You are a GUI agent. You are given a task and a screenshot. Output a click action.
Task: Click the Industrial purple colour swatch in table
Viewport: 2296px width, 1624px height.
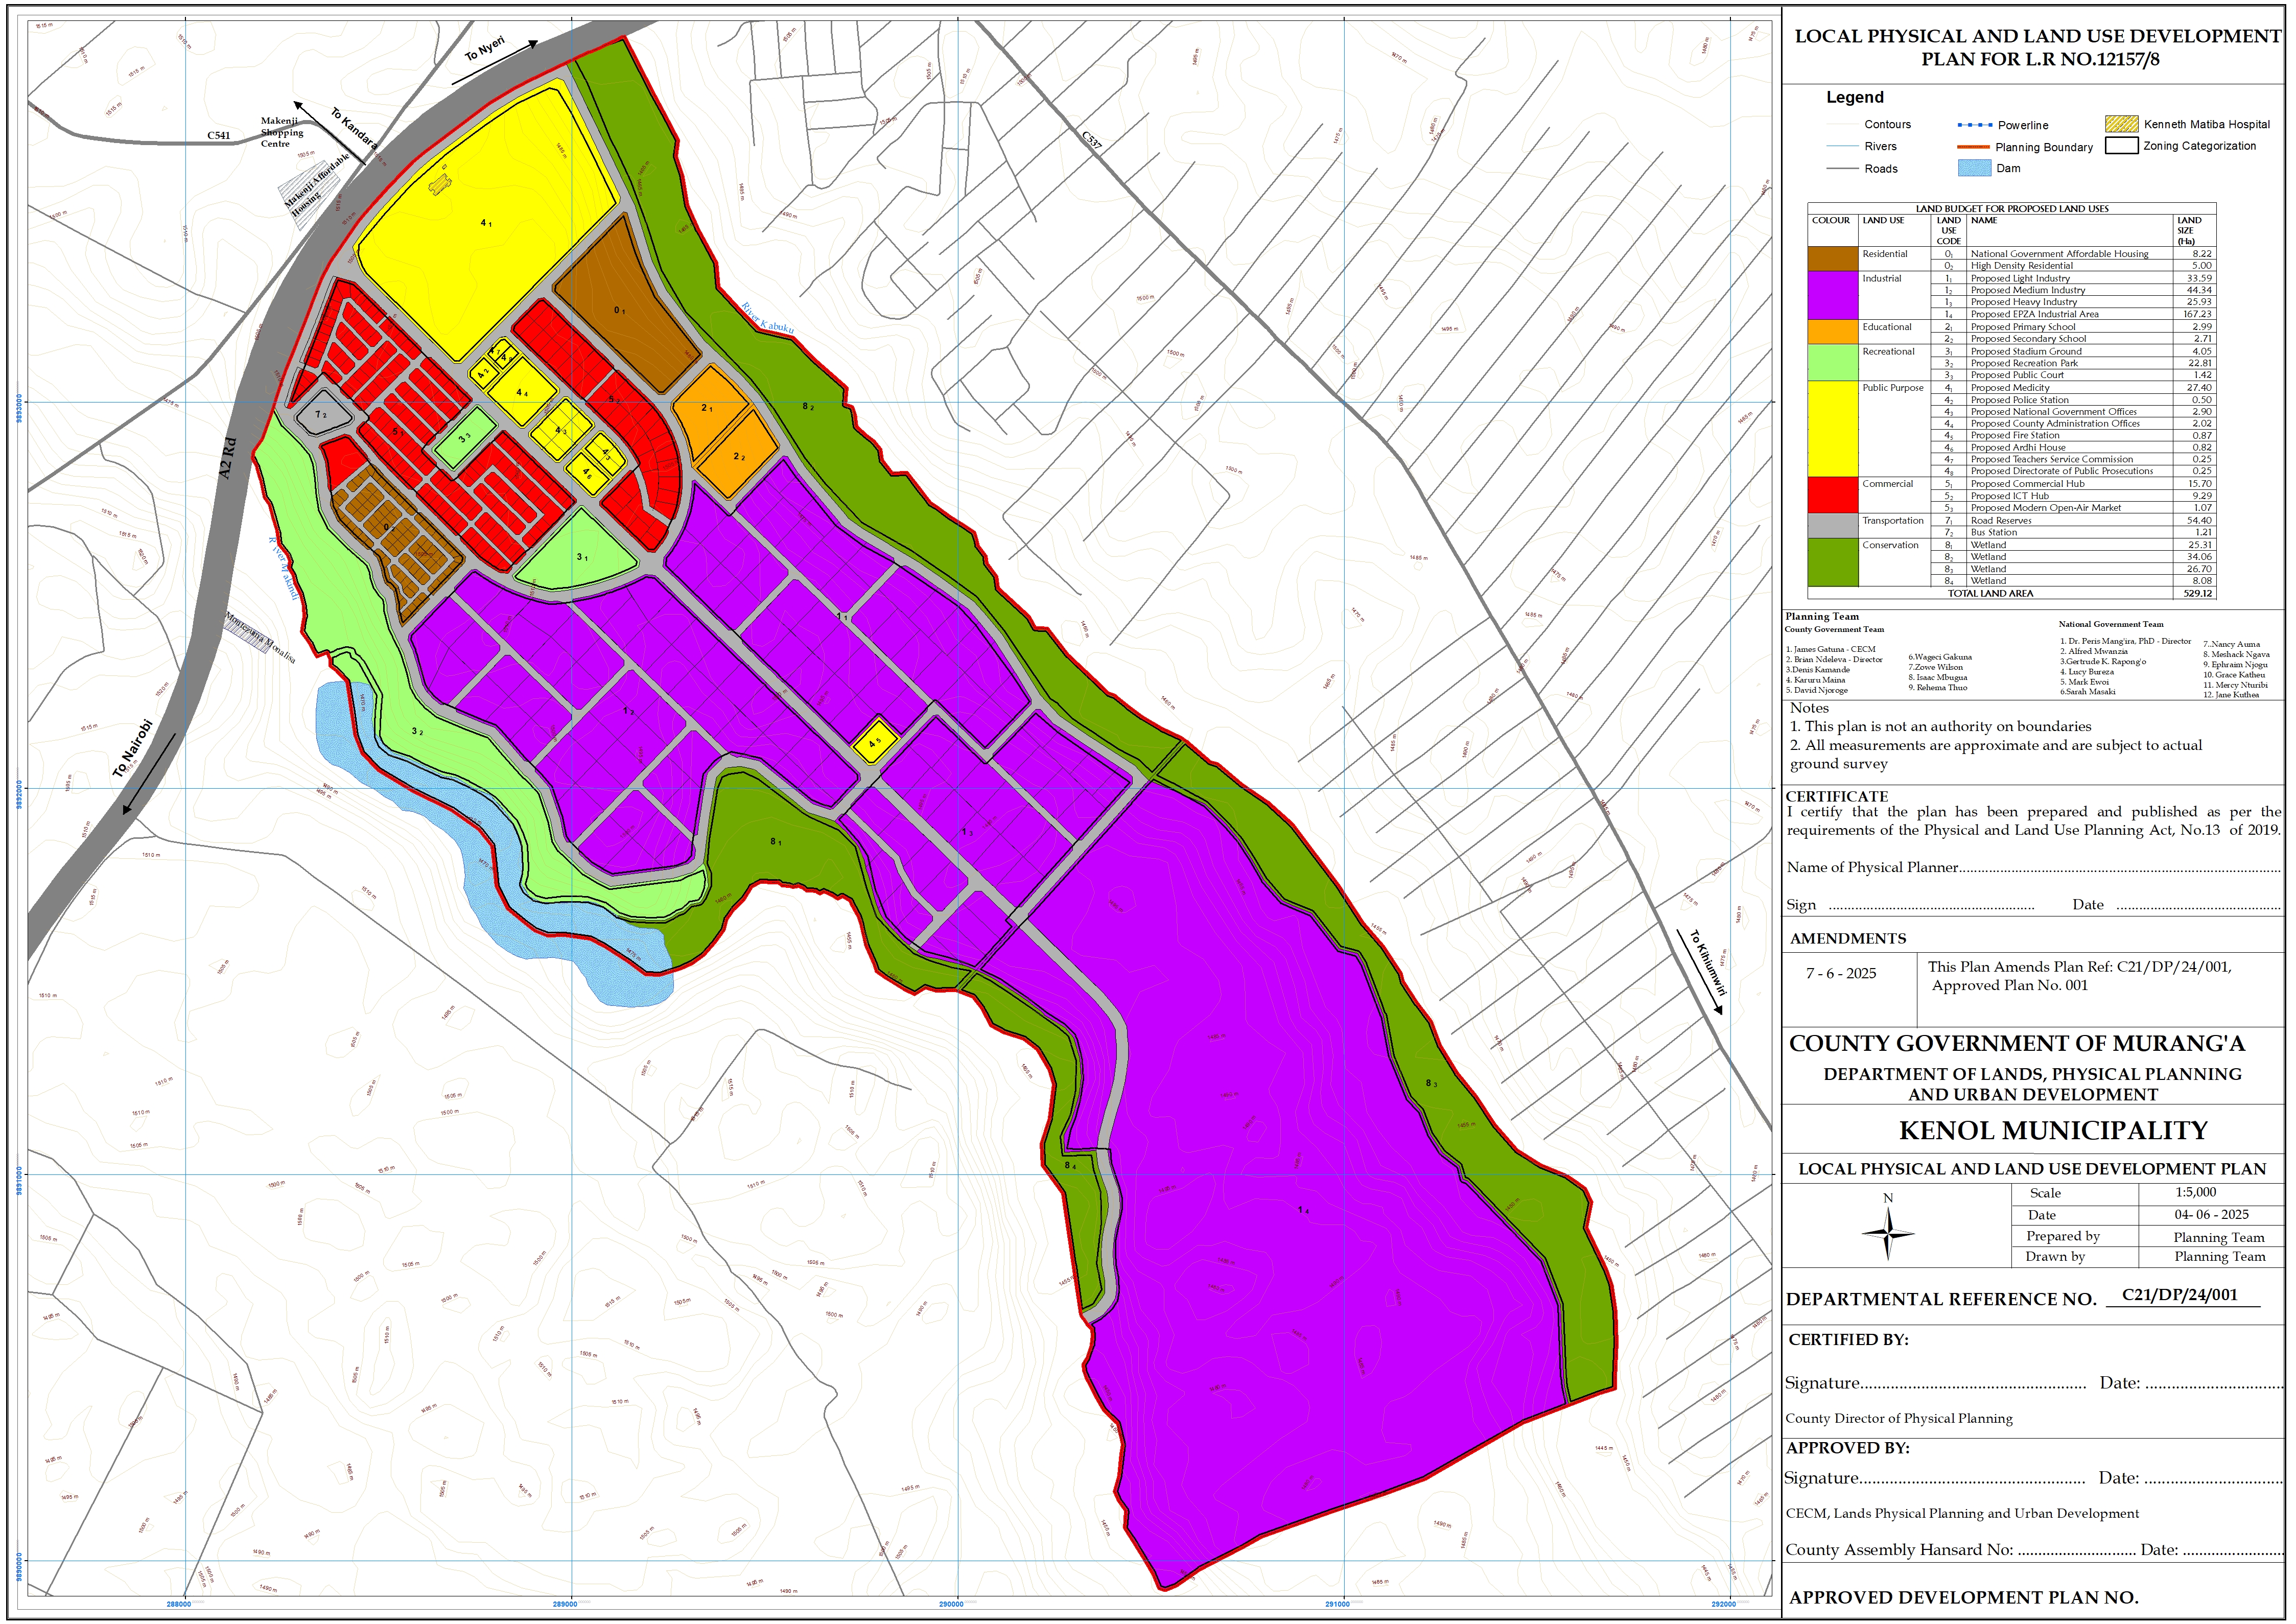pyautogui.click(x=1832, y=296)
